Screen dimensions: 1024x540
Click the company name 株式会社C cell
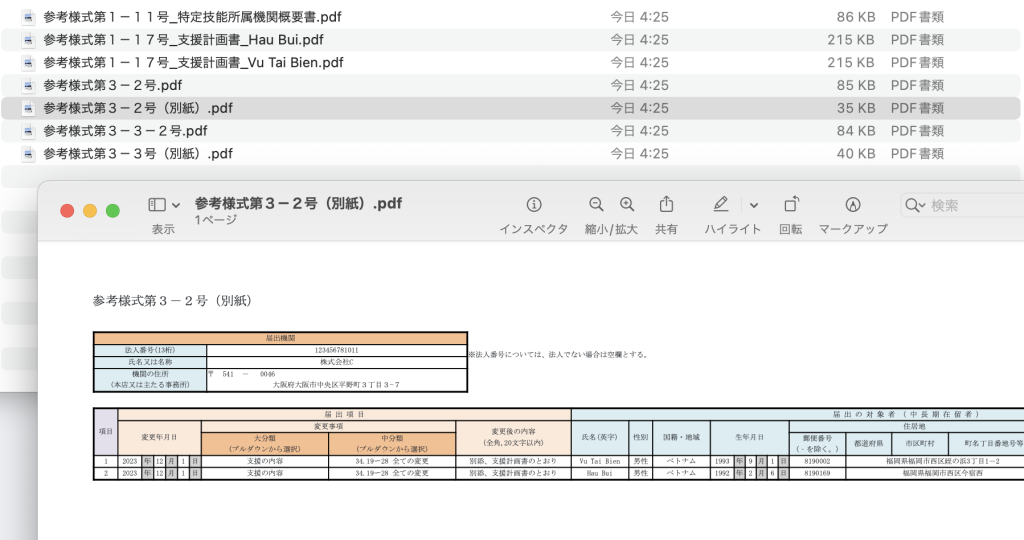coord(336,362)
